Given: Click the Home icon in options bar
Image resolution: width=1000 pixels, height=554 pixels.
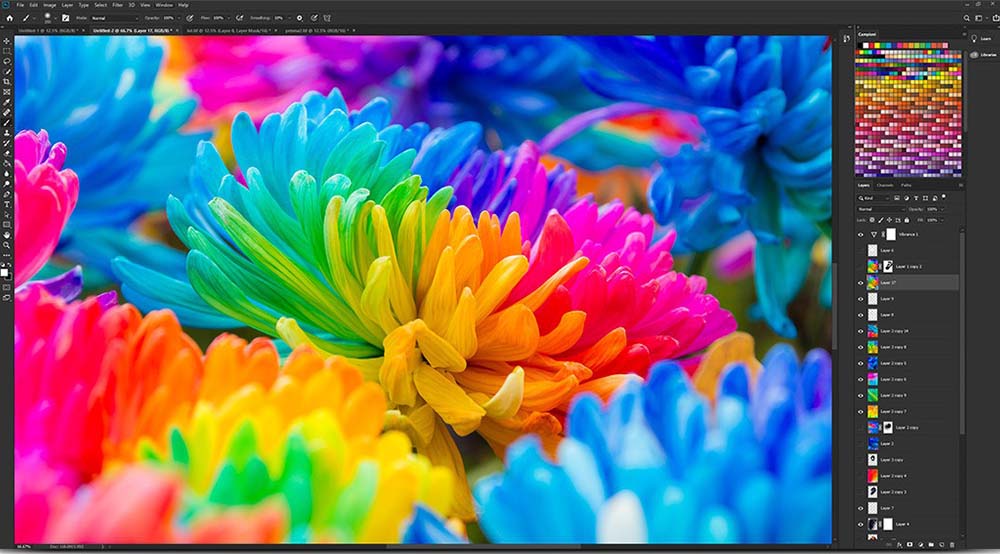Looking at the screenshot, I should point(10,18).
